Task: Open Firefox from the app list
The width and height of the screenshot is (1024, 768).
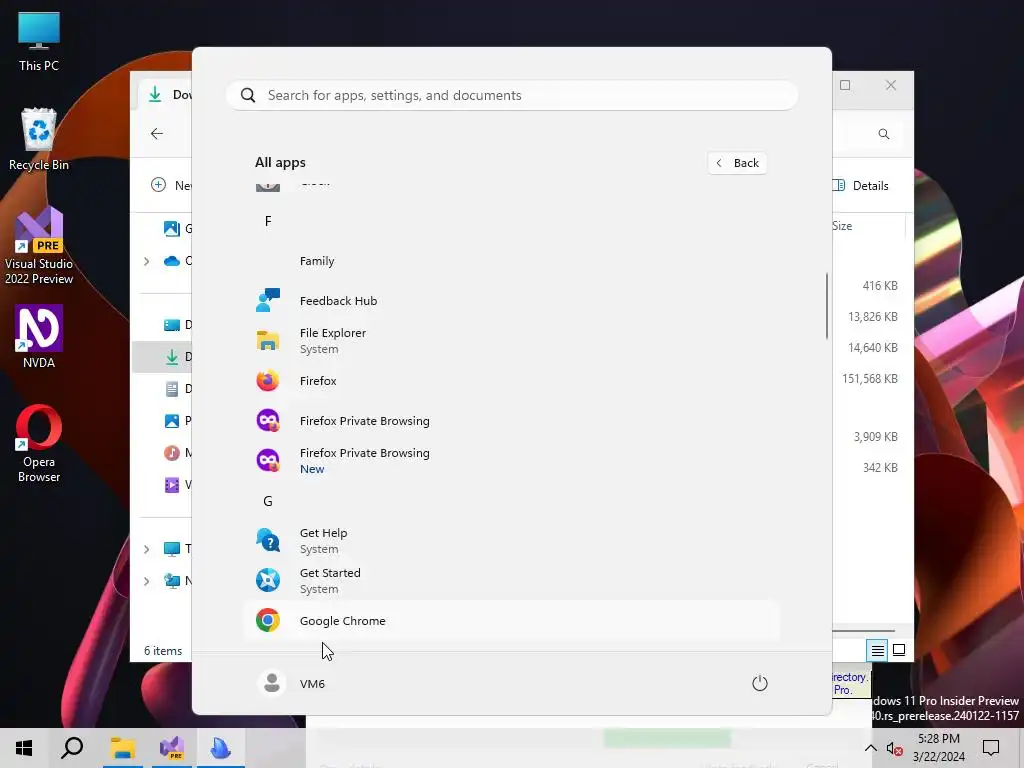Action: pyautogui.click(x=511, y=381)
